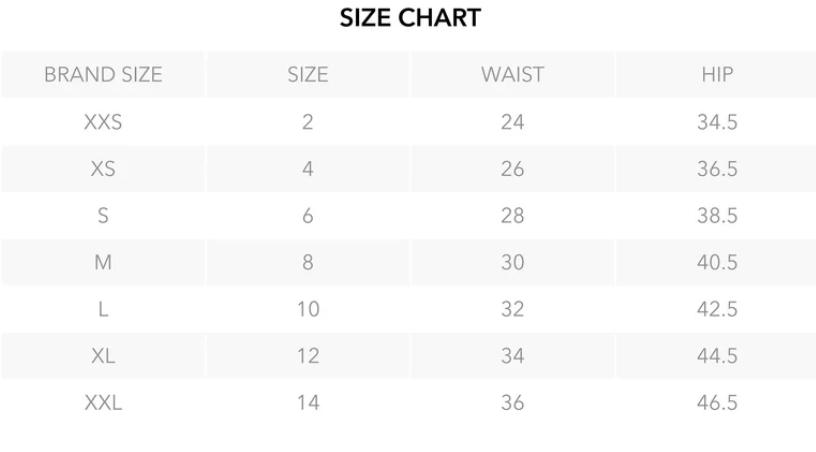The width and height of the screenshot is (816, 452).
Task: Click the XXS brand size cell
Action: (103, 122)
